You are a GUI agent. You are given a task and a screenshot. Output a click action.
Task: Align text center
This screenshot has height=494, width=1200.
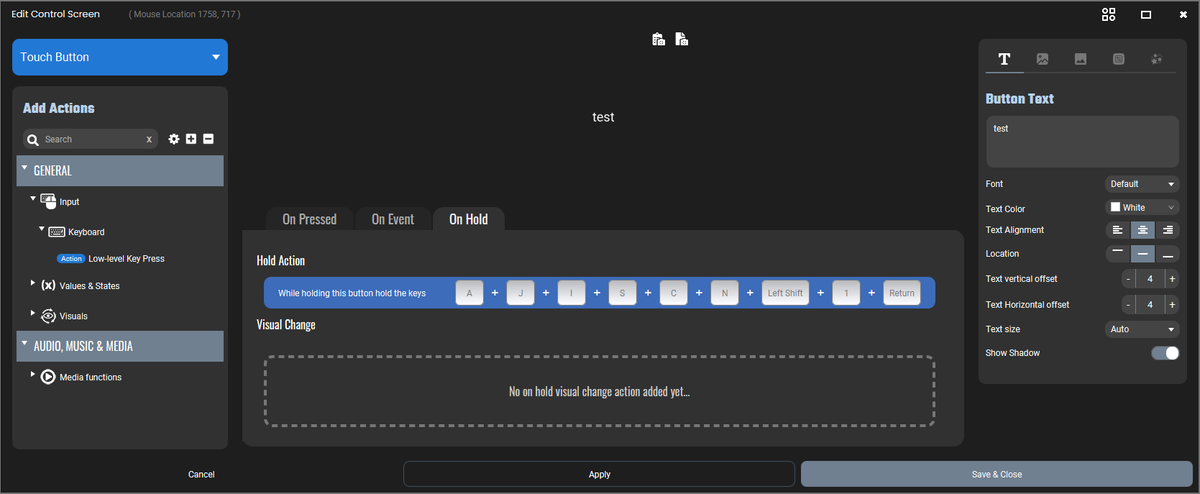[x=1142, y=230]
